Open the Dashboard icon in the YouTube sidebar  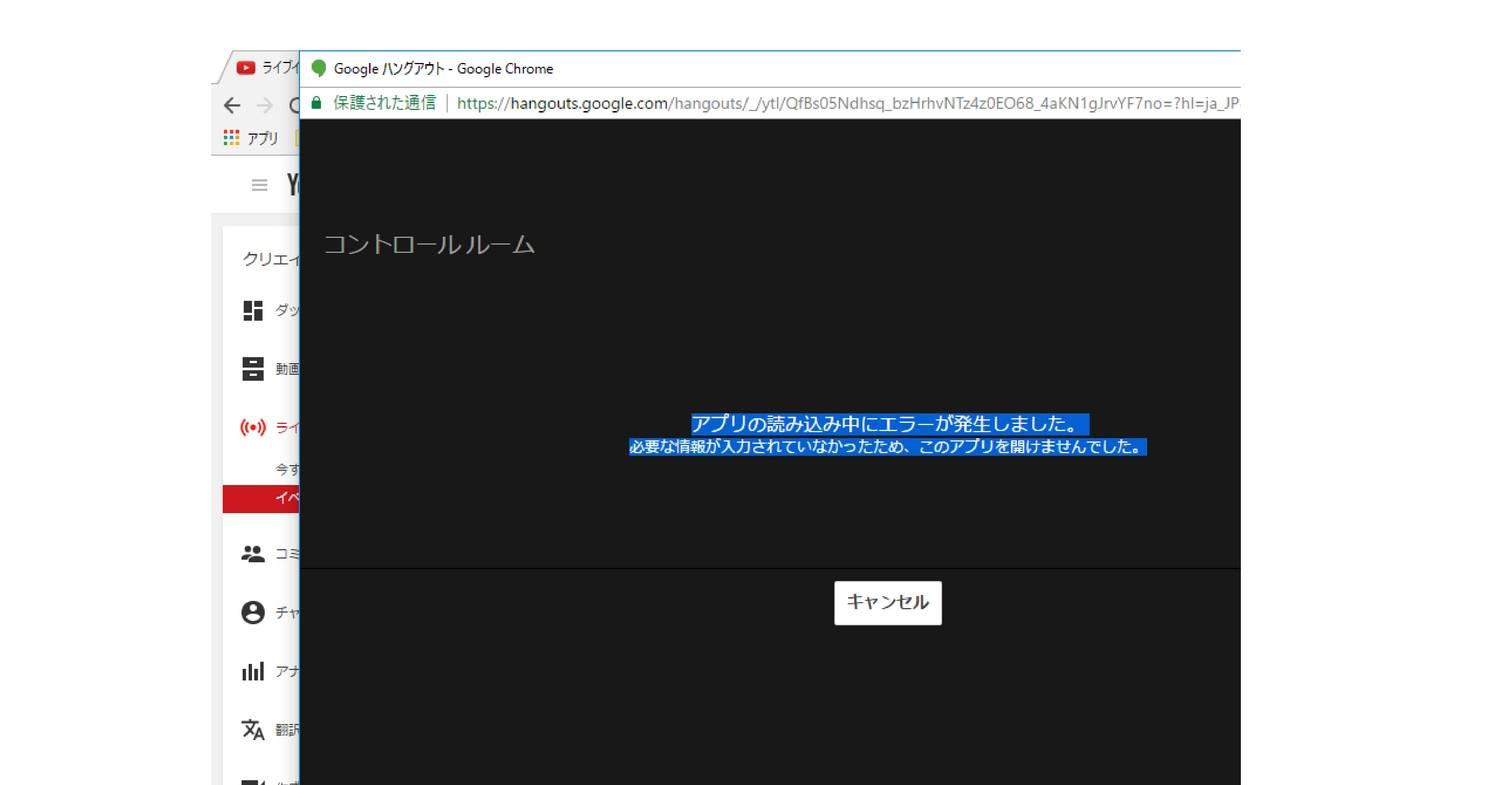[x=253, y=311]
